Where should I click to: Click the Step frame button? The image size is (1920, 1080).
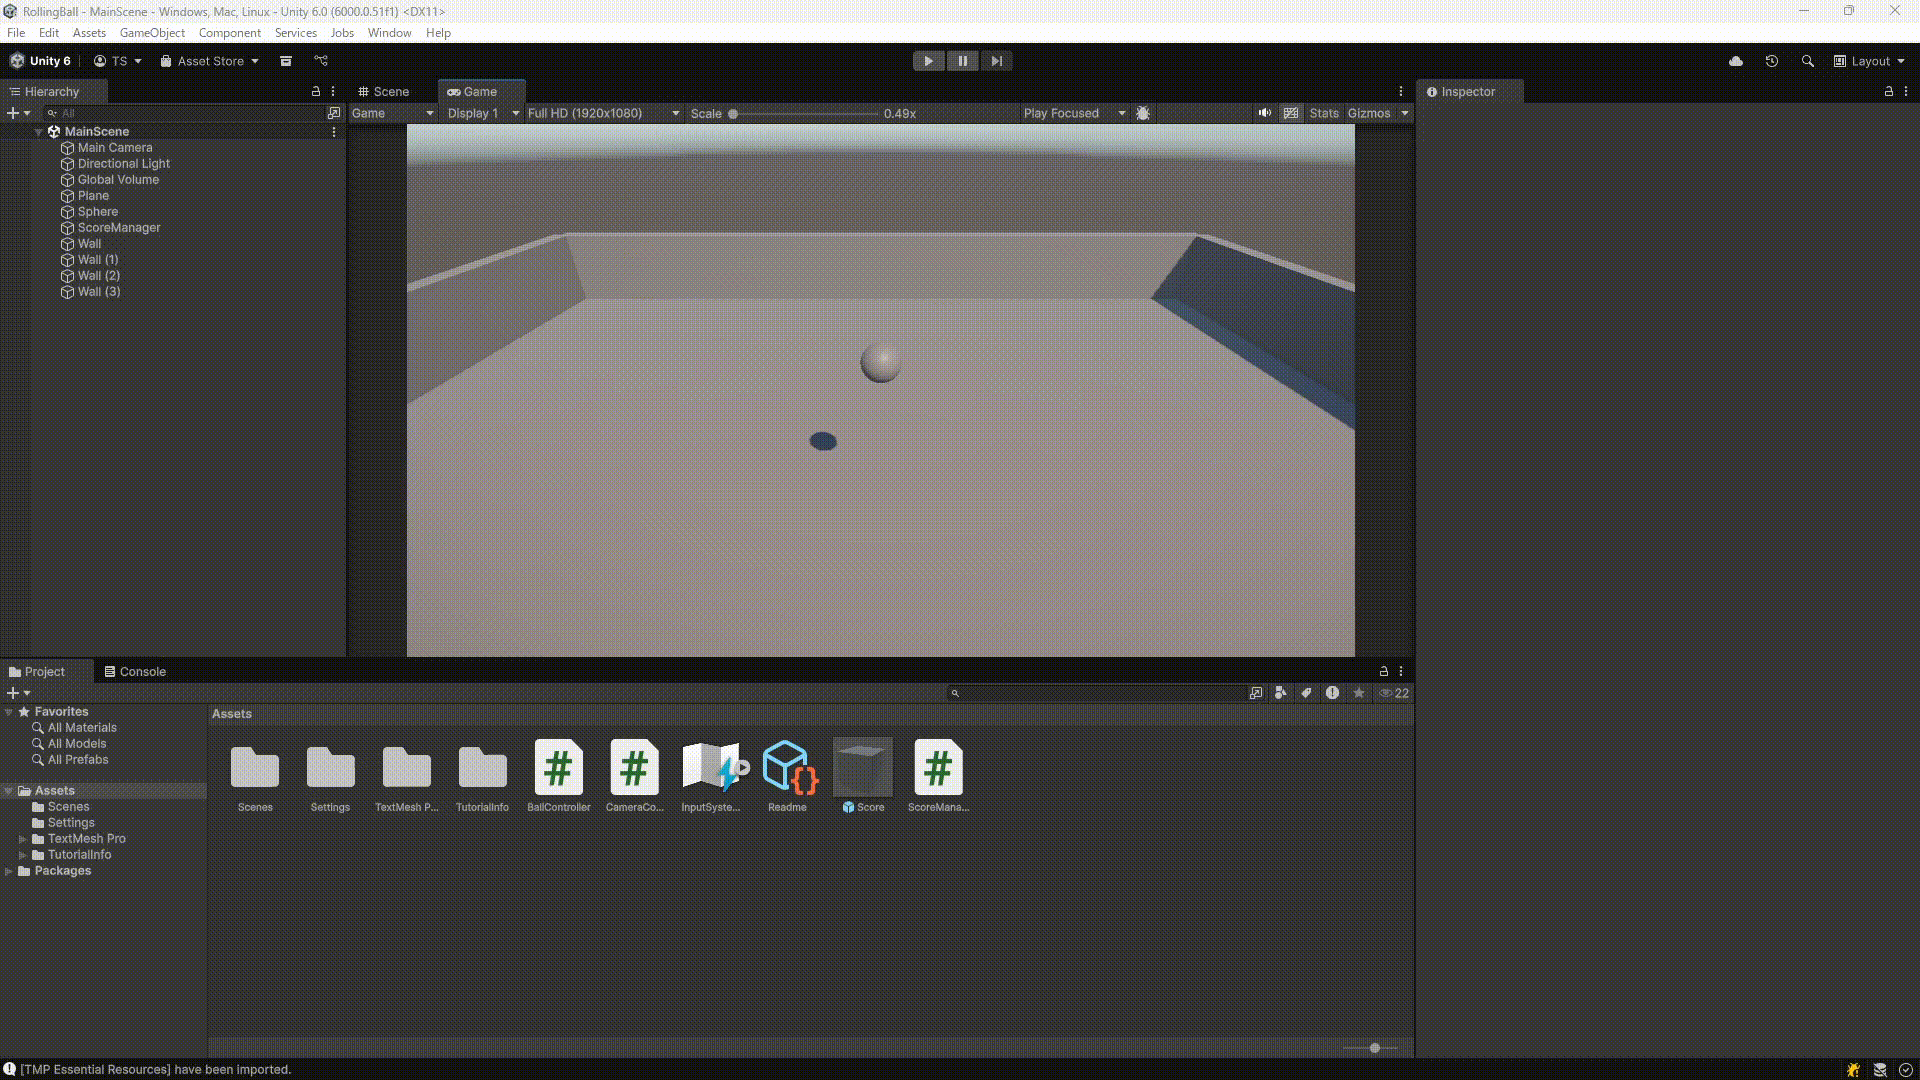(996, 61)
